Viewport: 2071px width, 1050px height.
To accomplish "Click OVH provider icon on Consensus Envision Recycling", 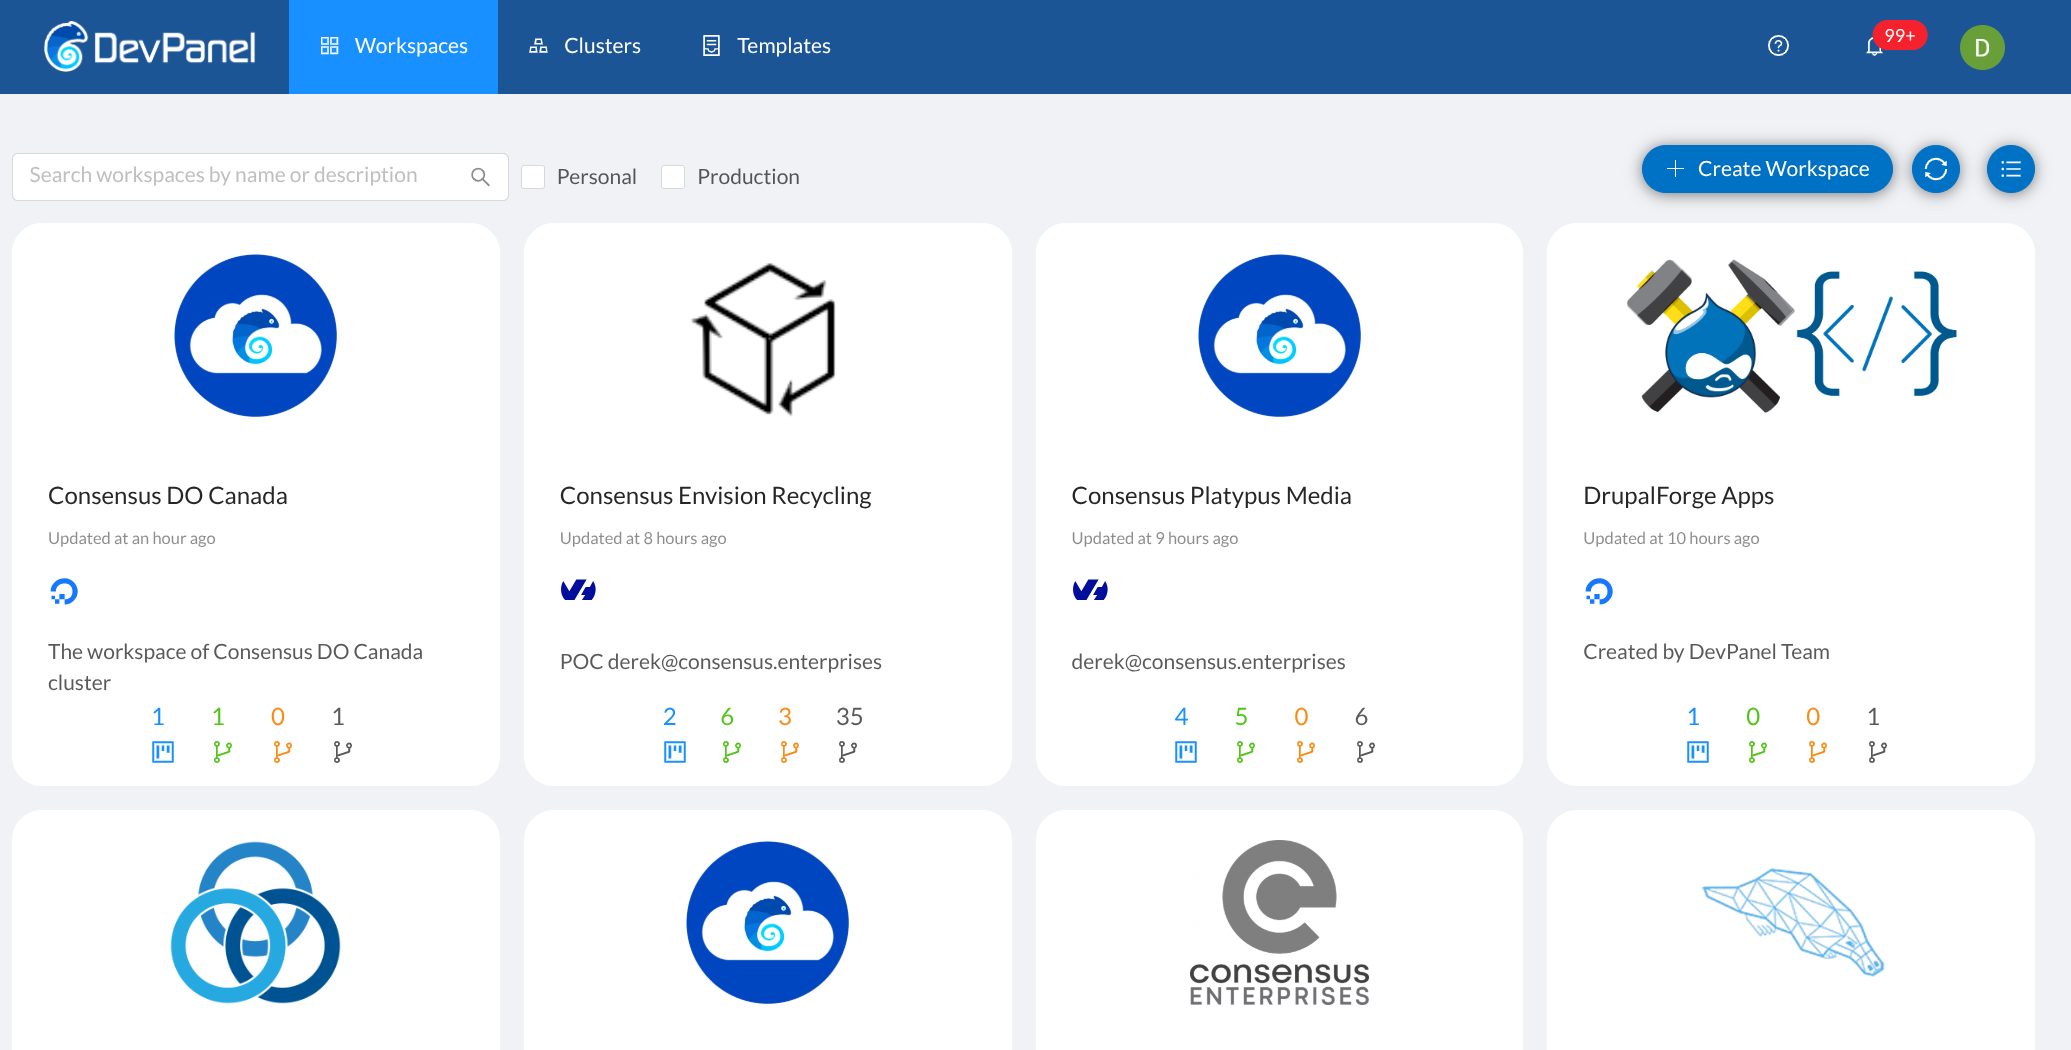I will tap(578, 590).
